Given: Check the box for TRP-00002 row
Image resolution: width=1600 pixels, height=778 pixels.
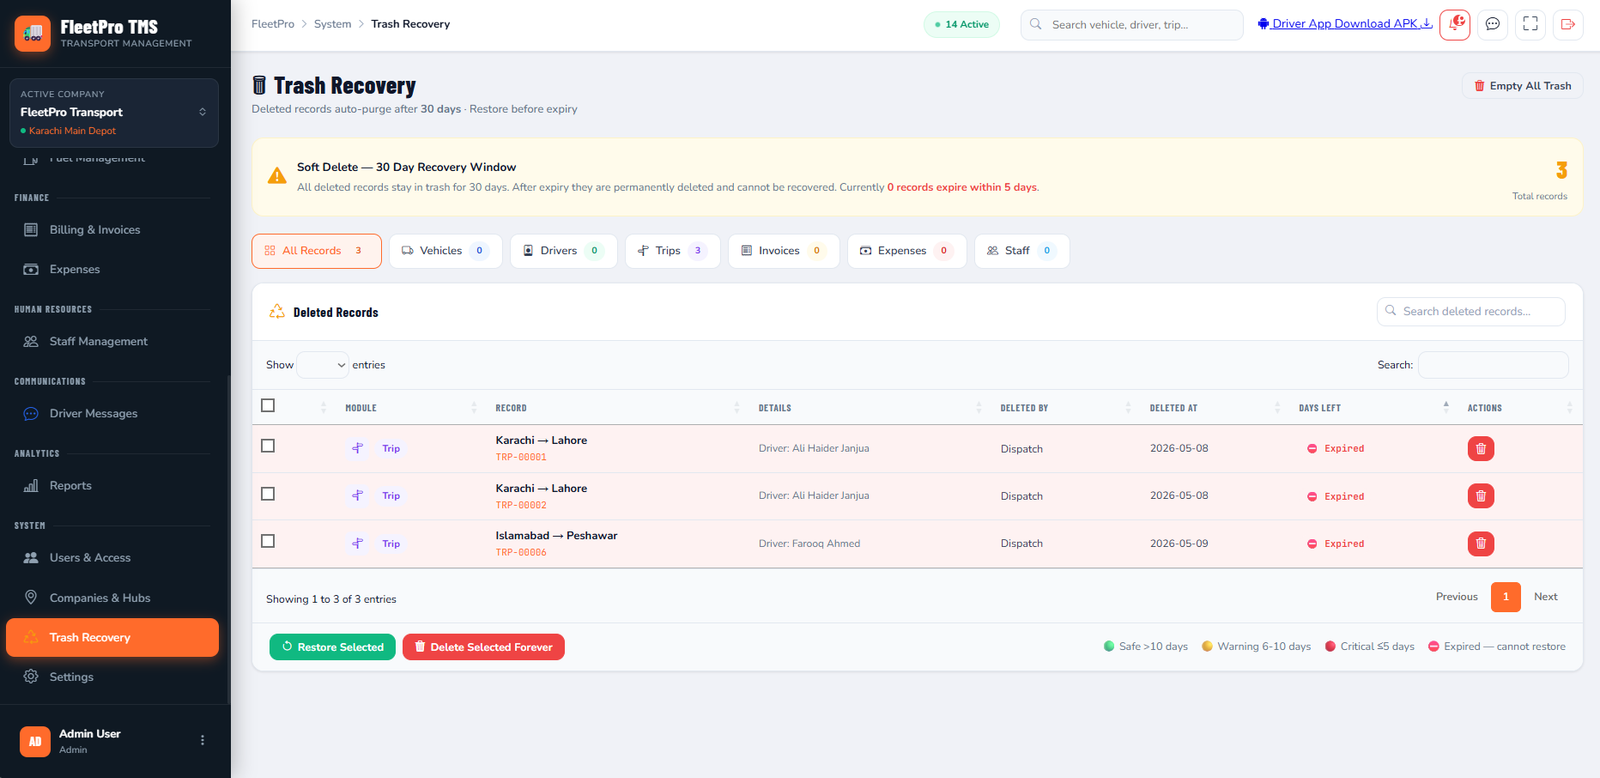Looking at the screenshot, I should [268, 494].
